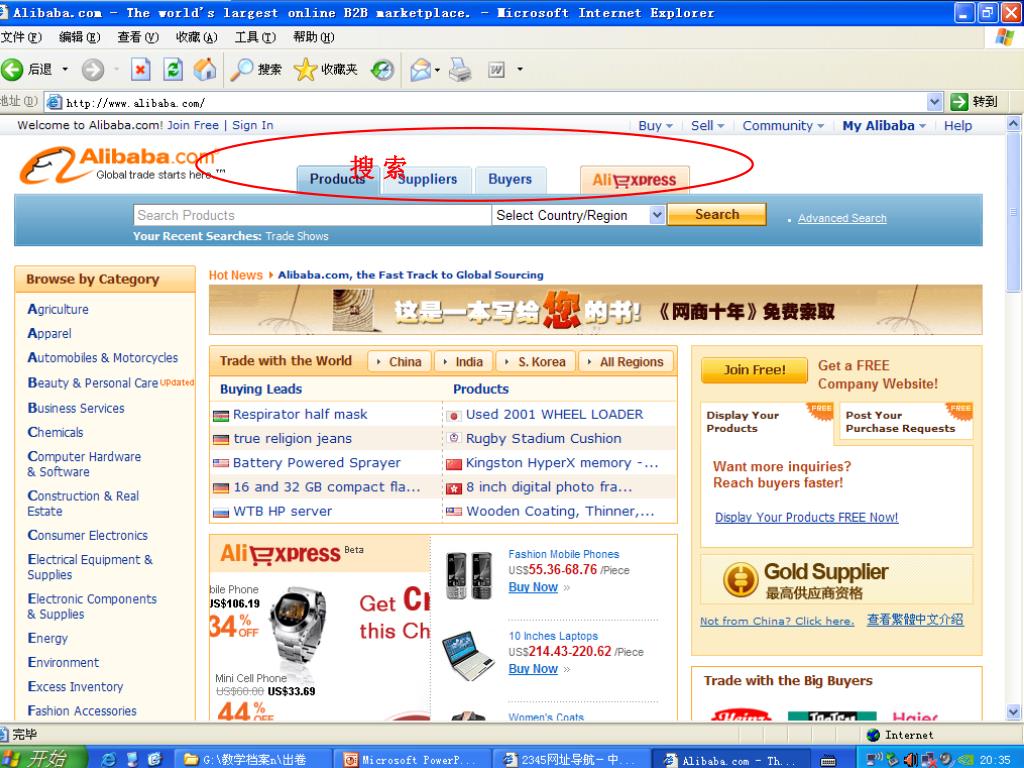Screen dimensions: 1024x768
Task: Open the Mail button dropdown arrow
Action: click(x=437, y=69)
